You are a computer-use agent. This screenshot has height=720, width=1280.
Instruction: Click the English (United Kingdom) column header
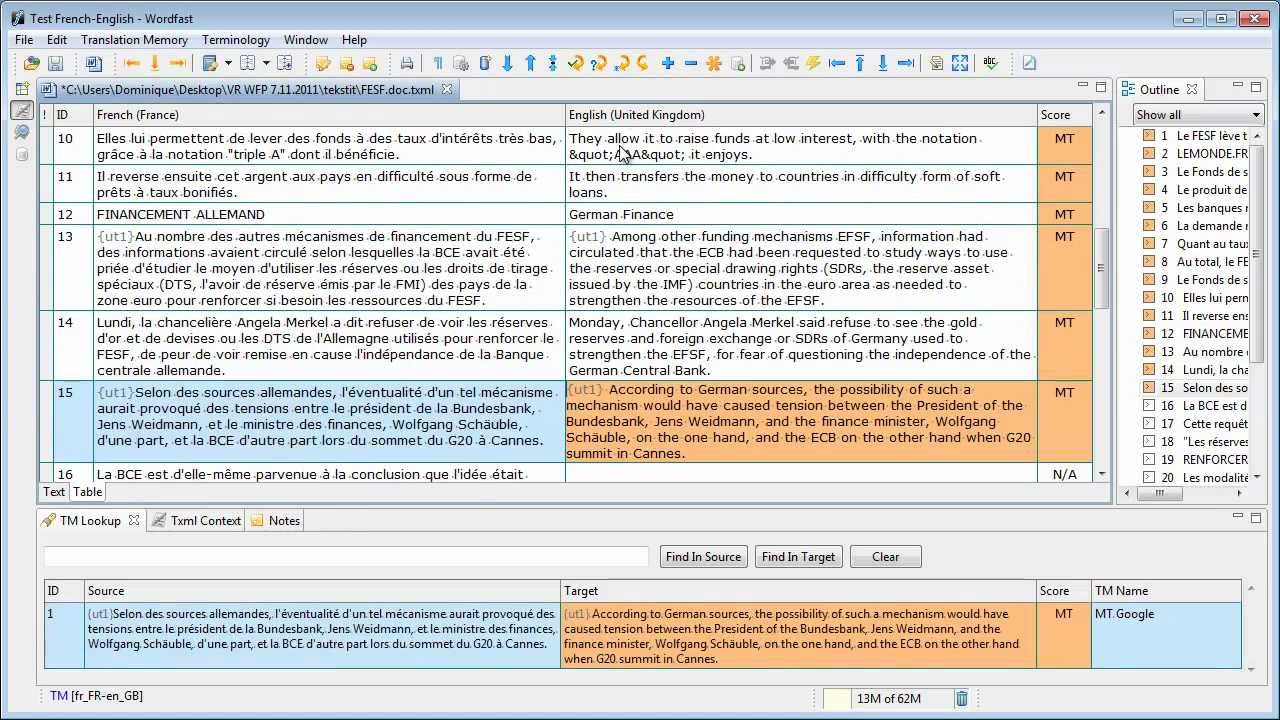point(801,115)
